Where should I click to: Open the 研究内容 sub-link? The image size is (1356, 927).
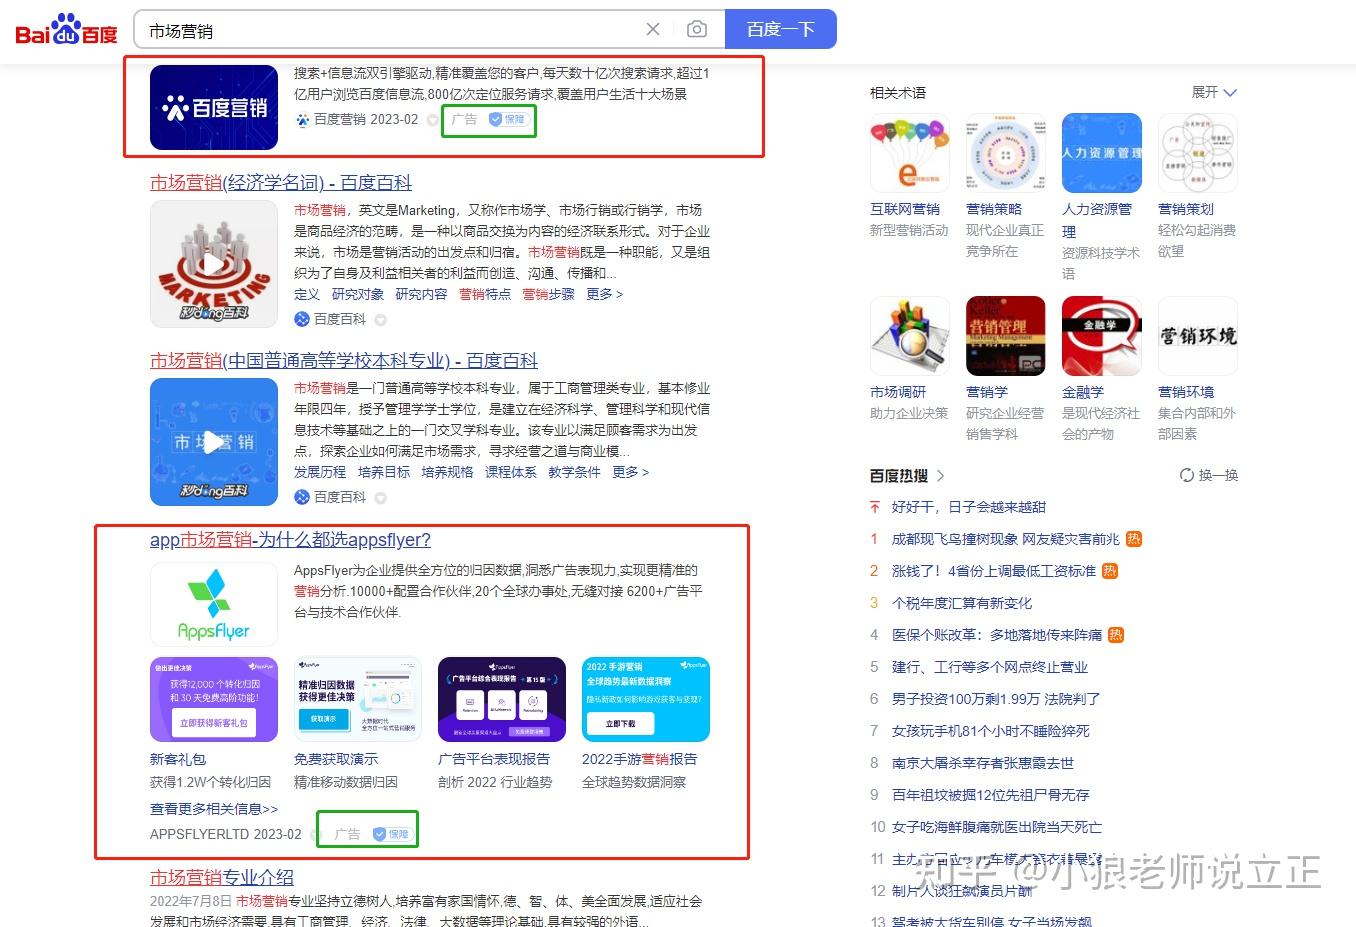(421, 294)
